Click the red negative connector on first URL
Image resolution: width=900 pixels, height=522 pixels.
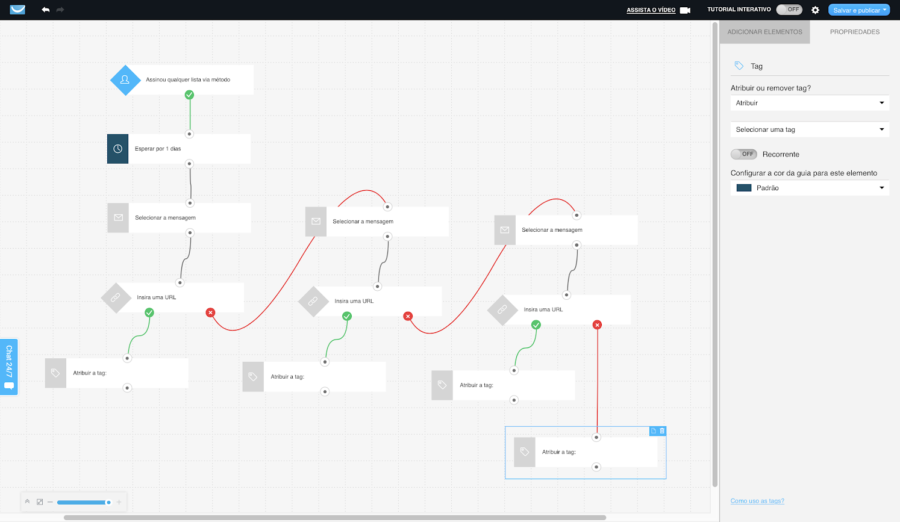(x=210, y=312)
